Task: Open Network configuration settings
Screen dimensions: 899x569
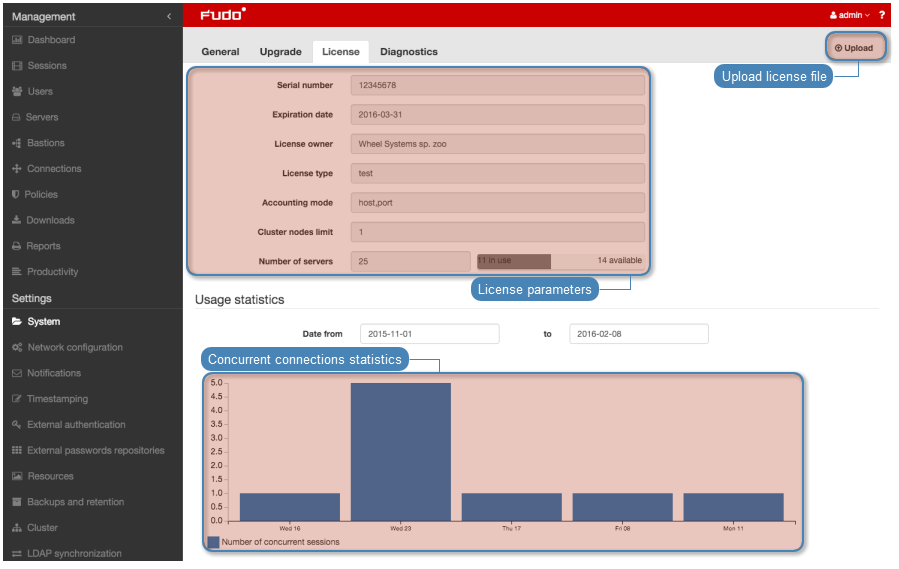Action: tap(75, 347)
